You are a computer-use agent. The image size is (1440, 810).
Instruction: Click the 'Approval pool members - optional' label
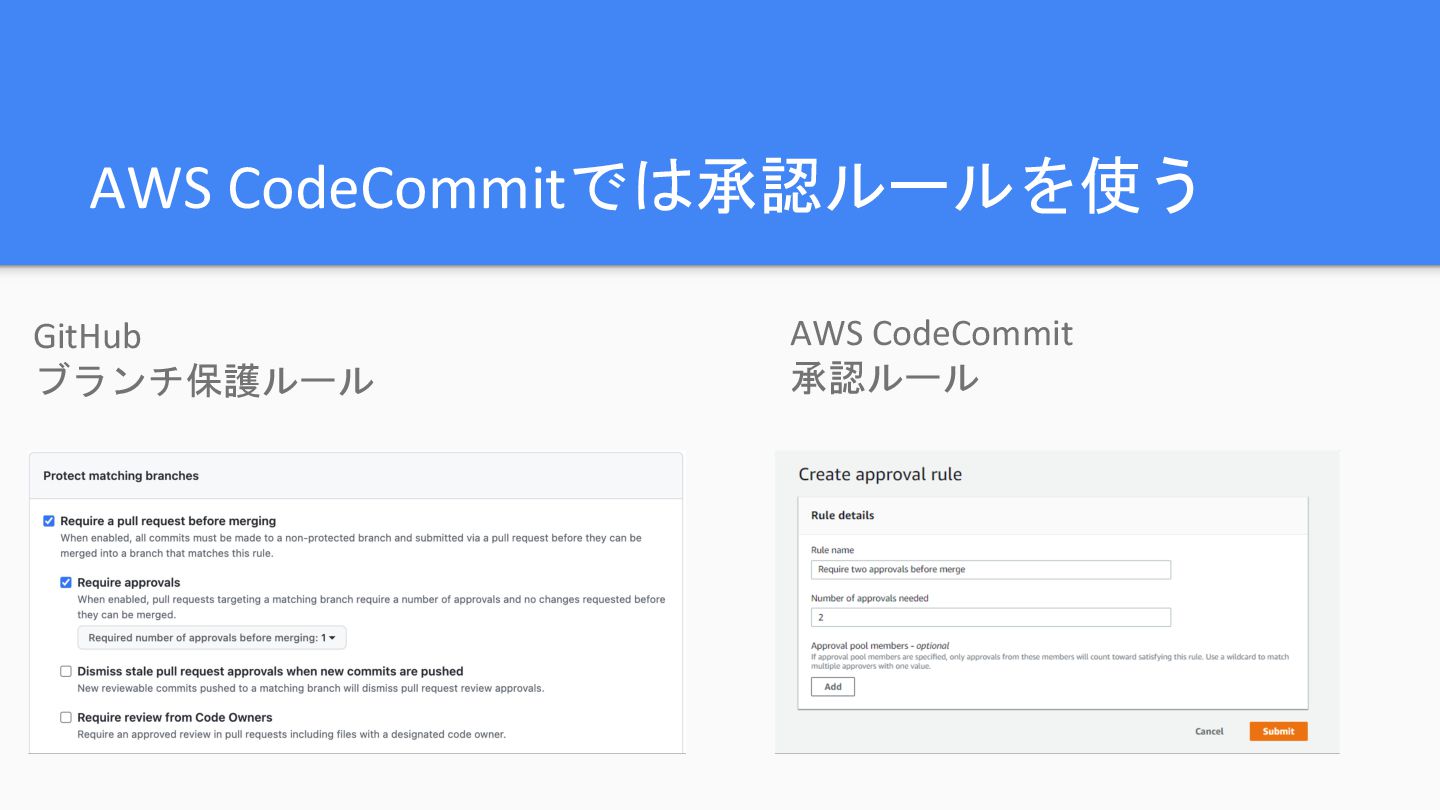coord(880,646)
